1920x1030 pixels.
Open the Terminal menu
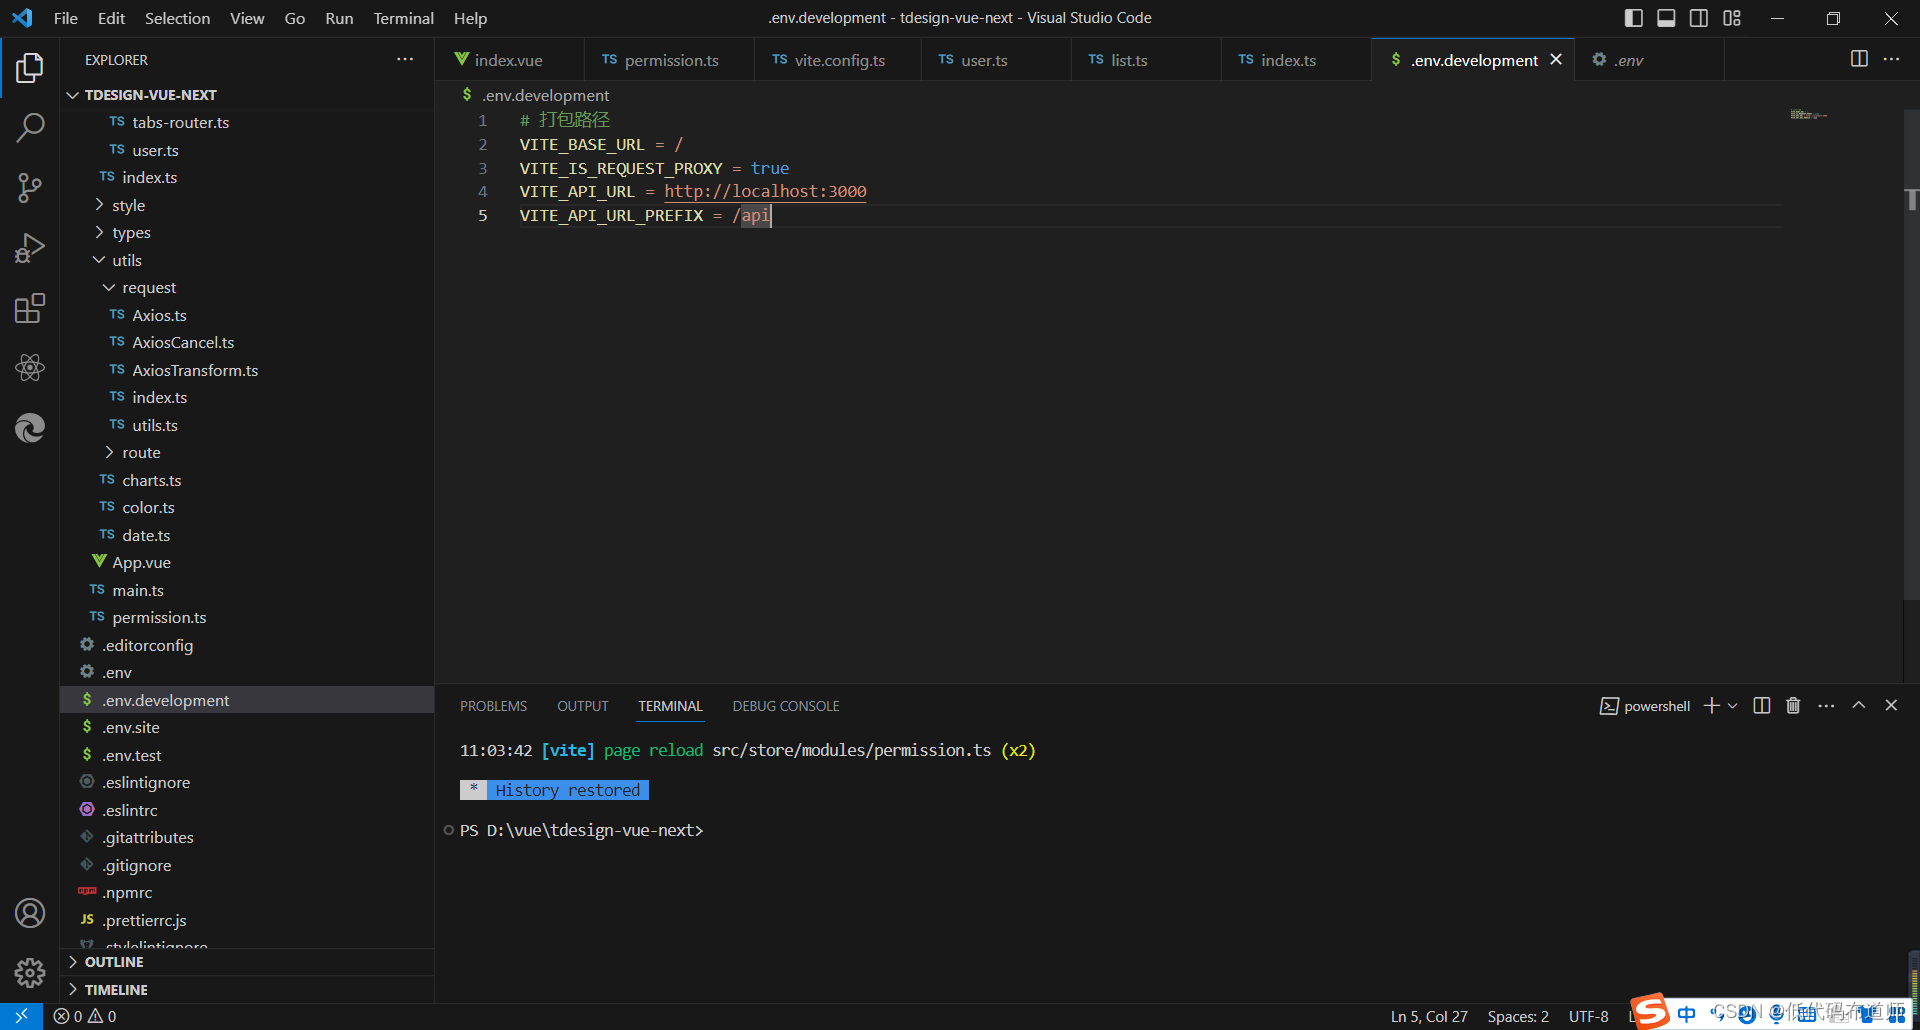point(404,18)
